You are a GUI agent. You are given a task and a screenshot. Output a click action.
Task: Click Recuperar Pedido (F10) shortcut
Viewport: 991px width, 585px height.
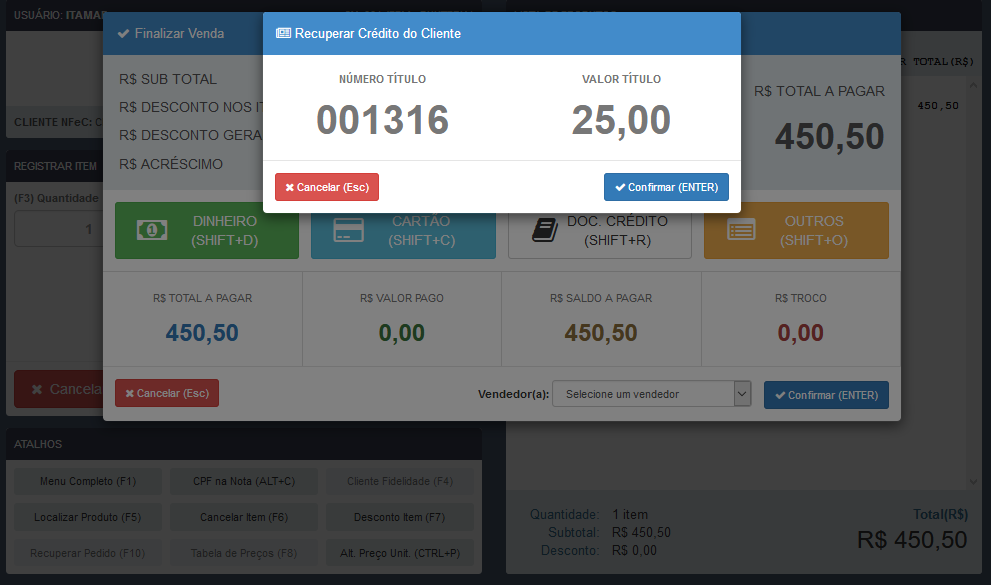[x=88, y=553]
